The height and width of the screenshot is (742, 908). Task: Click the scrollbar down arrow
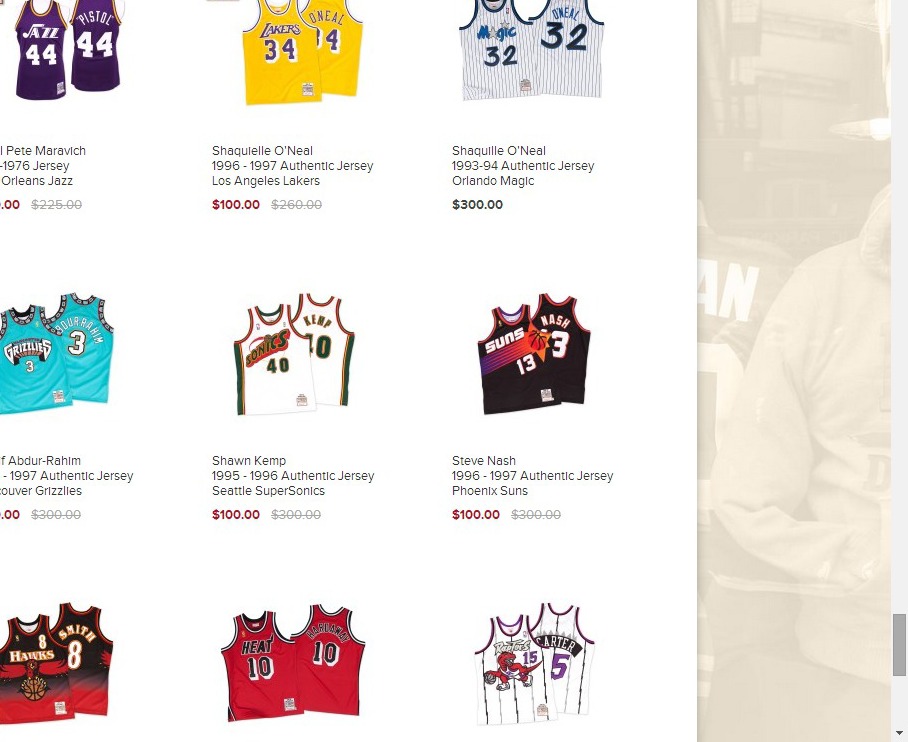[x=899, y=734]
